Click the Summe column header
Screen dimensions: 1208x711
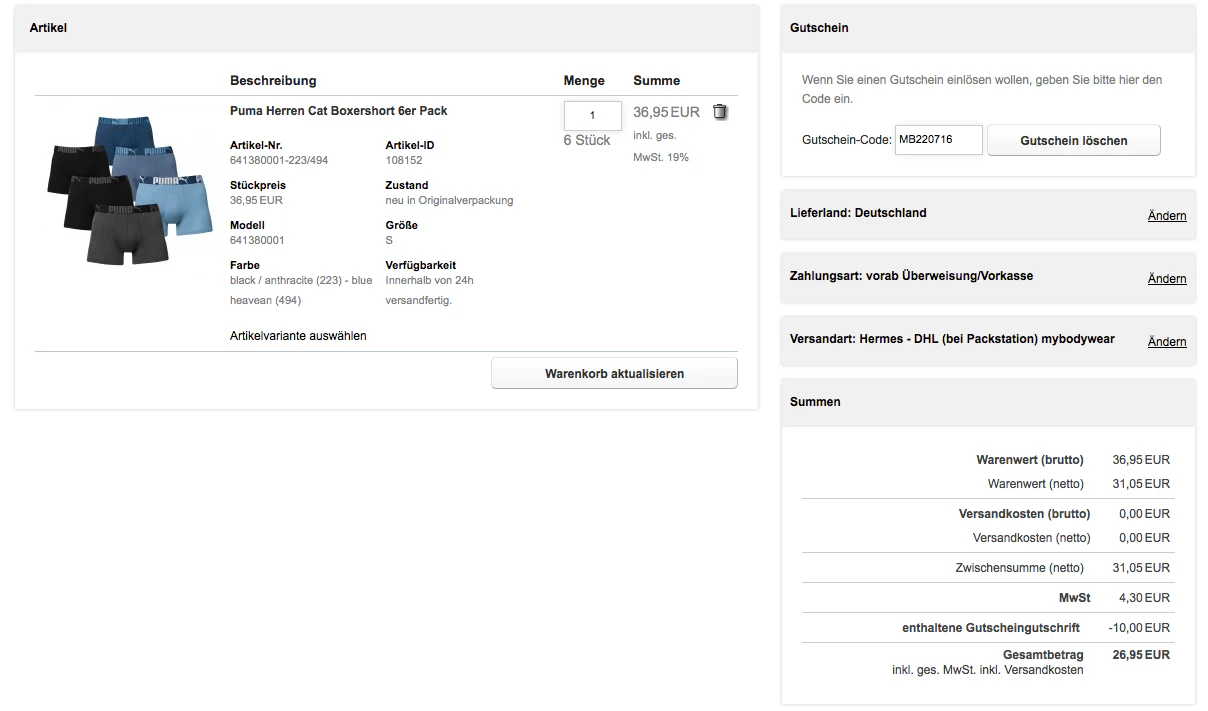(656, 81)
